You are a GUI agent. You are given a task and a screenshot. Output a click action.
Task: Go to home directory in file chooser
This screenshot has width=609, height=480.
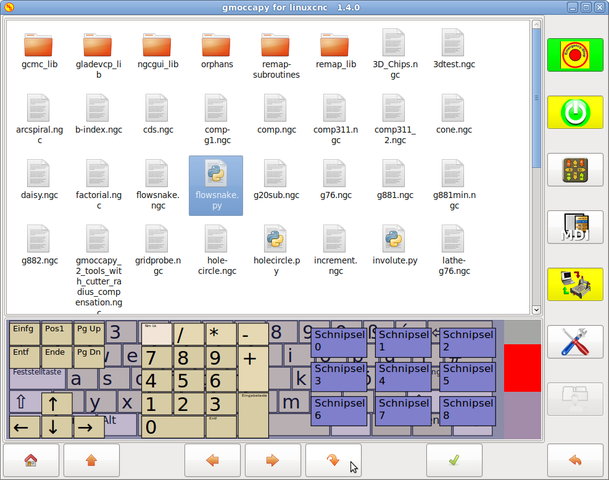[31, 461]
